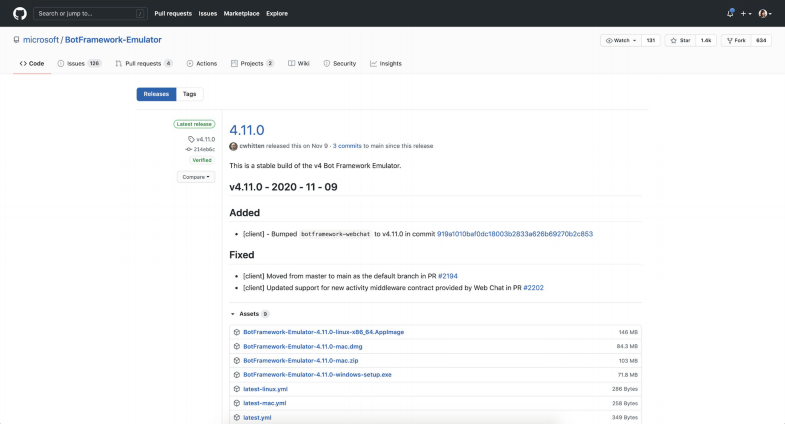Viewport: 785px width, 424px height.
Task: Switch to the Code tab
Action: [32, 64]
